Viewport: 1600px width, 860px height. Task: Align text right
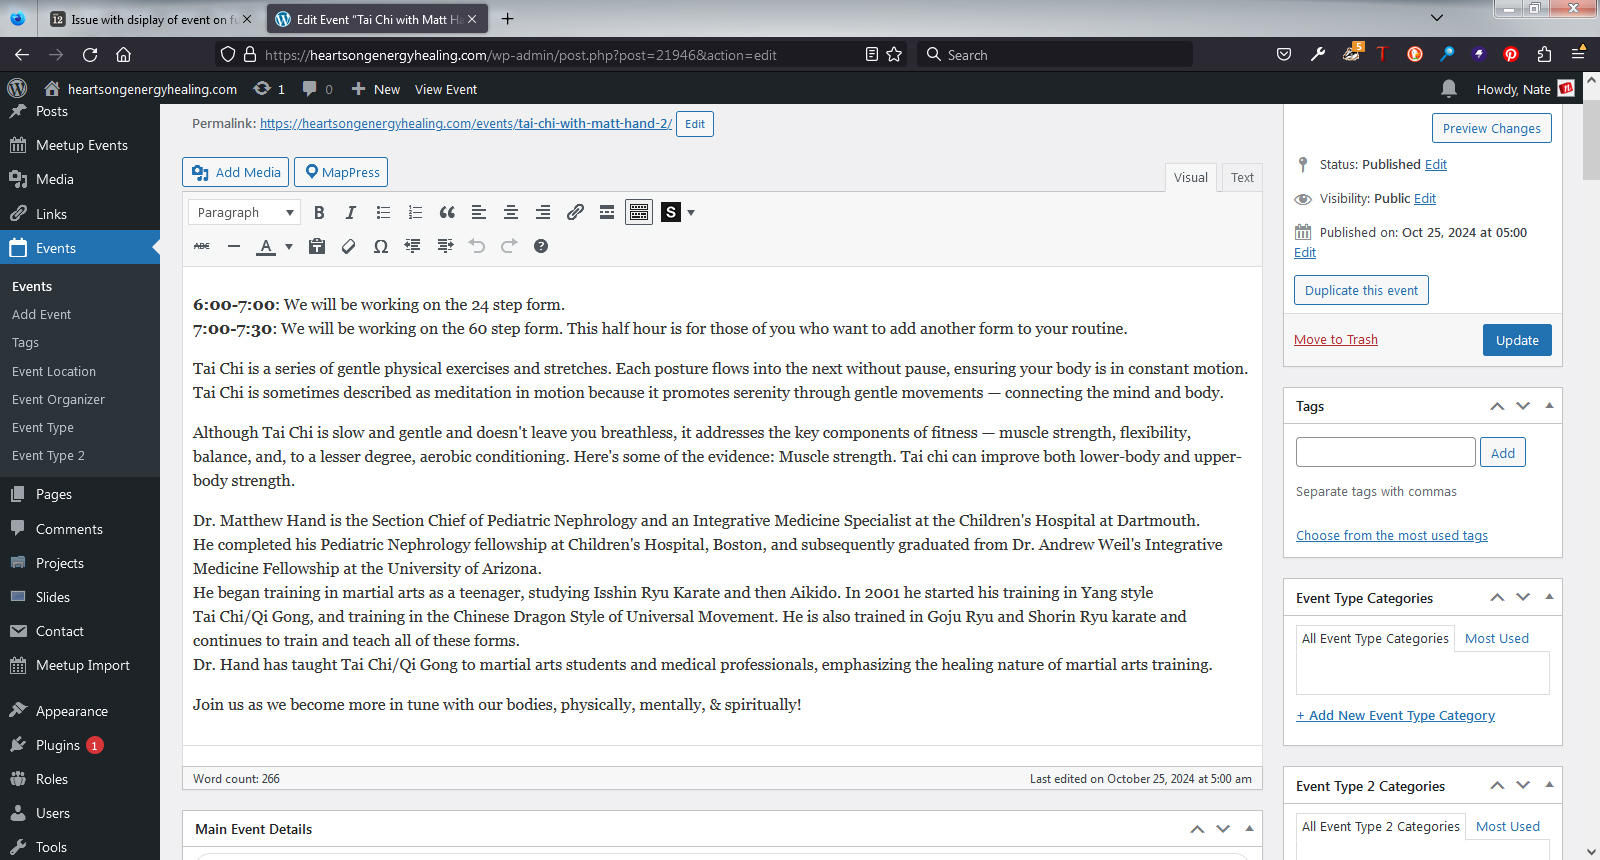click(543, 212)
